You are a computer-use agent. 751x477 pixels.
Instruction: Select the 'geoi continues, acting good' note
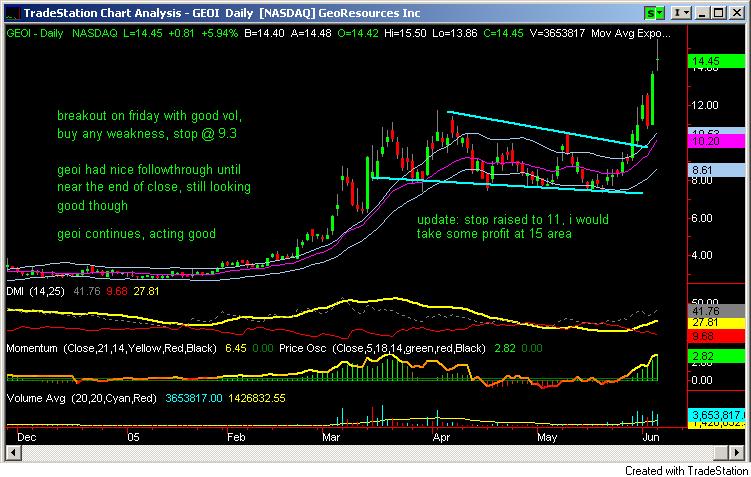[x=137, y=234]
